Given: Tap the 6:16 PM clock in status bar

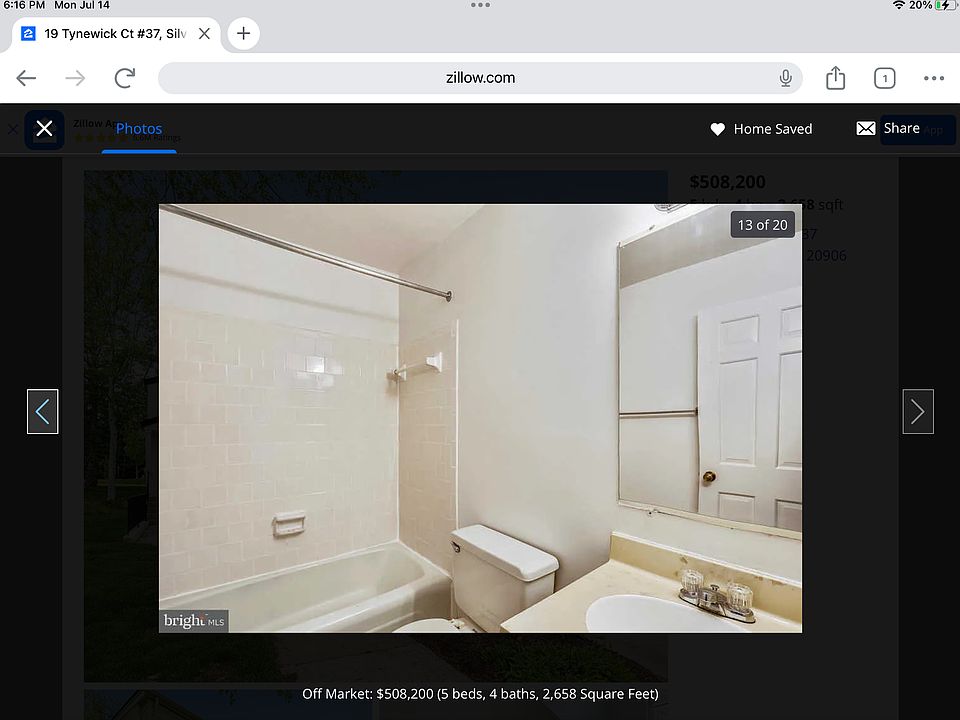Looking at the screenshot, I should (24, 5).
